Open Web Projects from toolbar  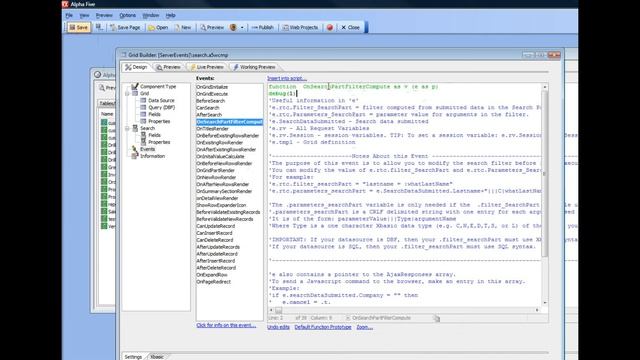pos(300,27)
